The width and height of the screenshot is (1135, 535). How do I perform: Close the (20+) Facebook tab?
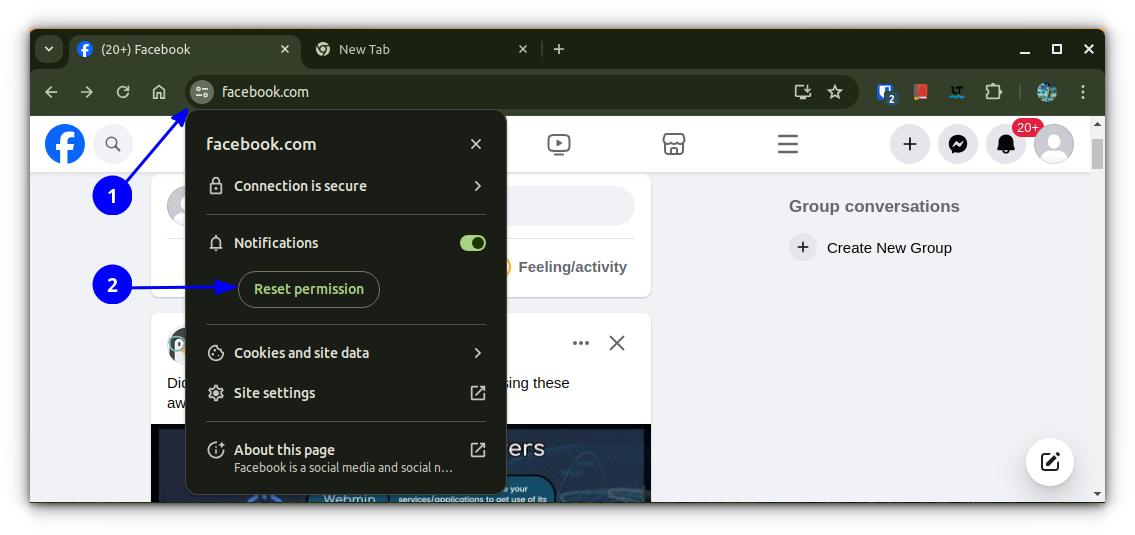pos(285,49)
